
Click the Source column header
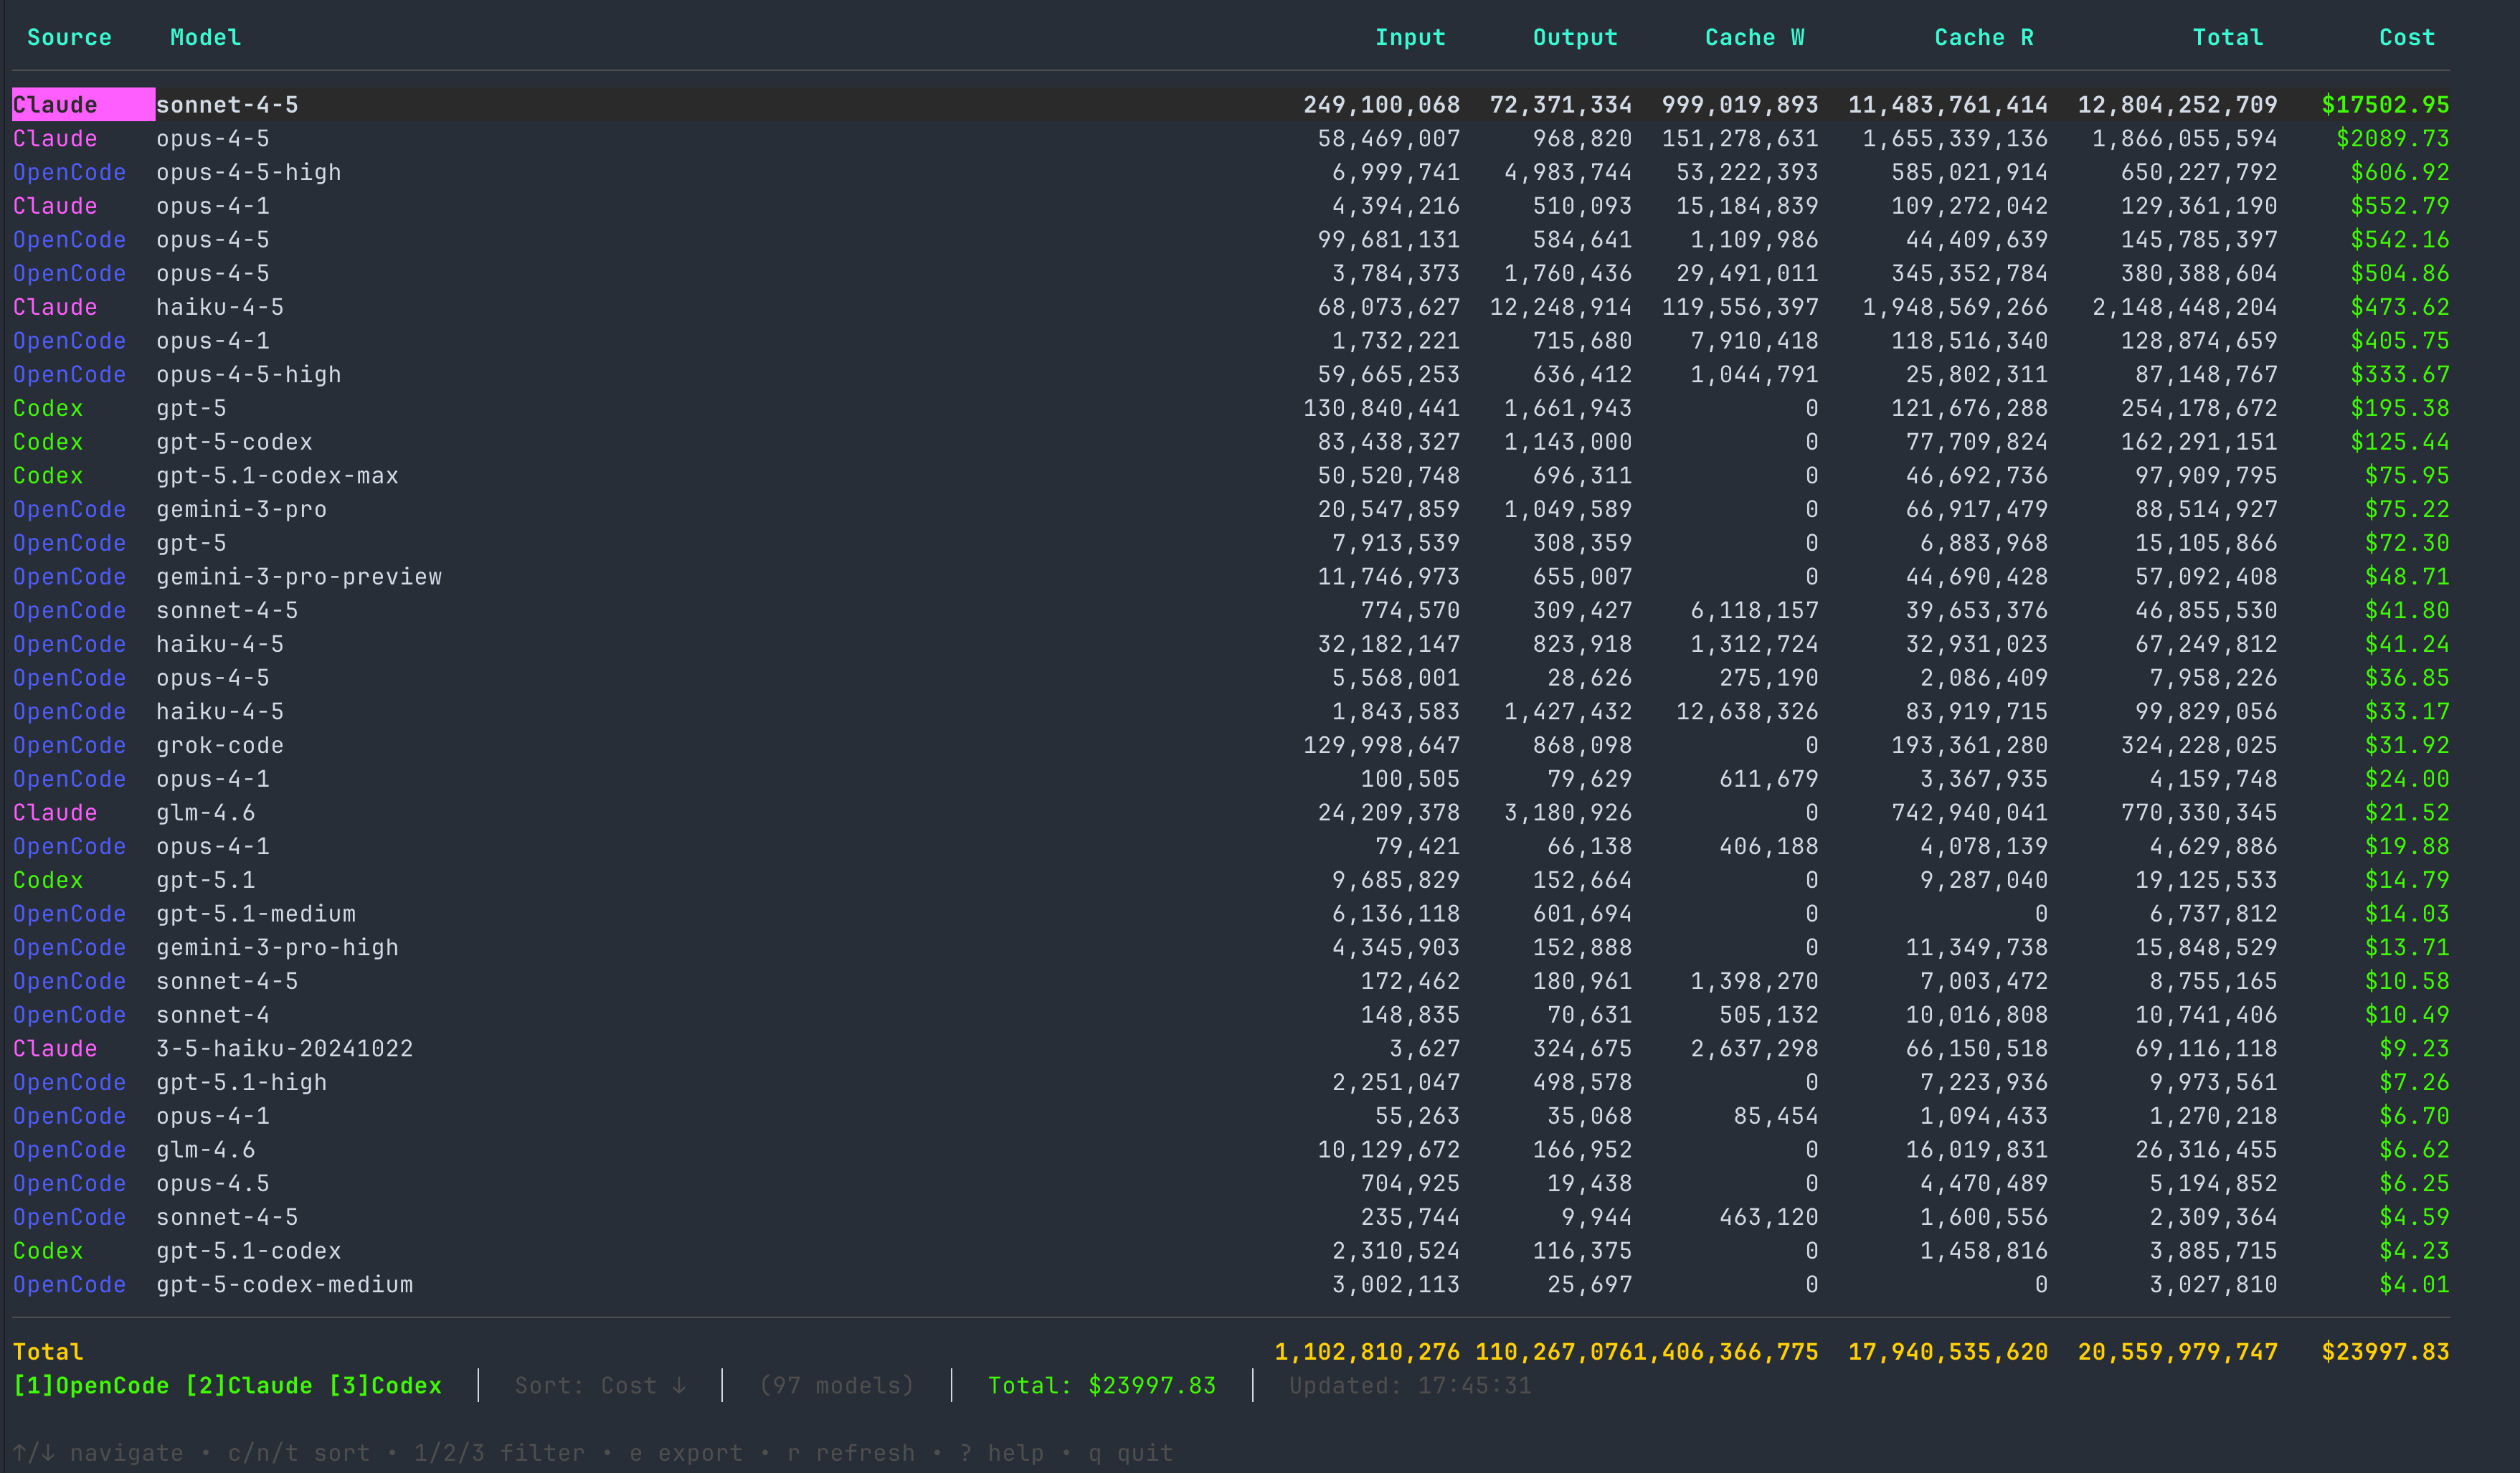coord(69,38)
